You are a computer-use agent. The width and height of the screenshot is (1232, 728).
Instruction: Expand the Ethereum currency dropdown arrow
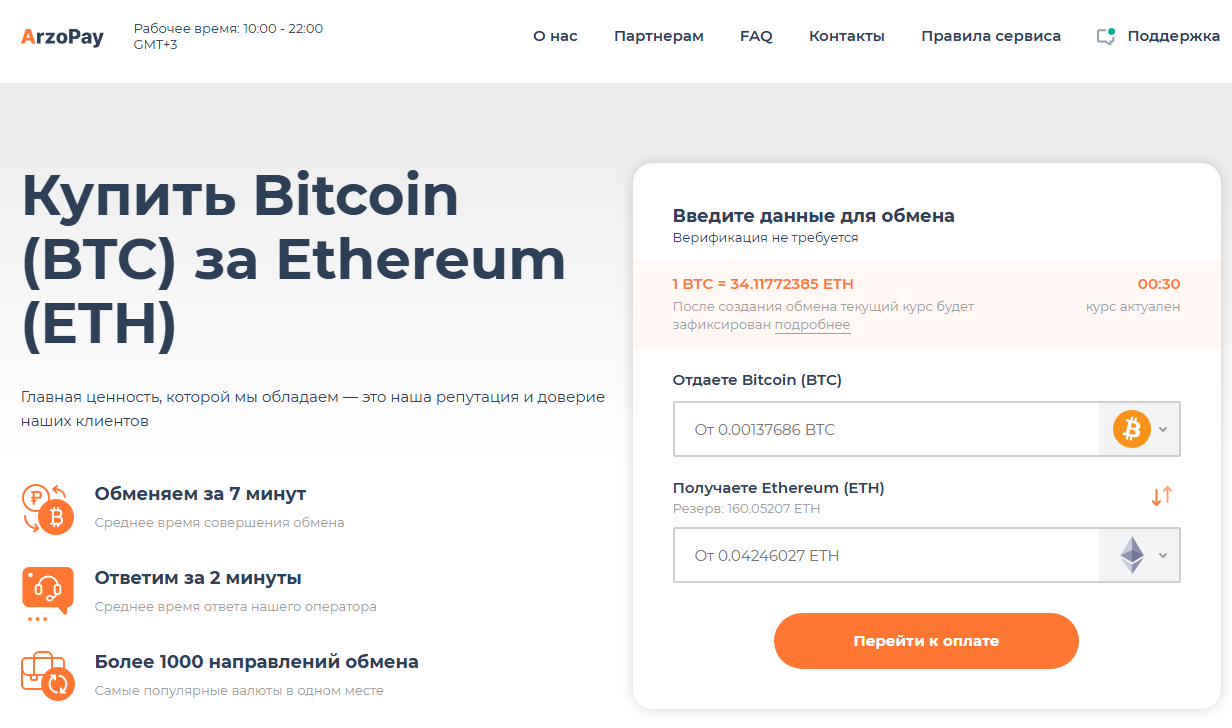(x=1162, y=556)
